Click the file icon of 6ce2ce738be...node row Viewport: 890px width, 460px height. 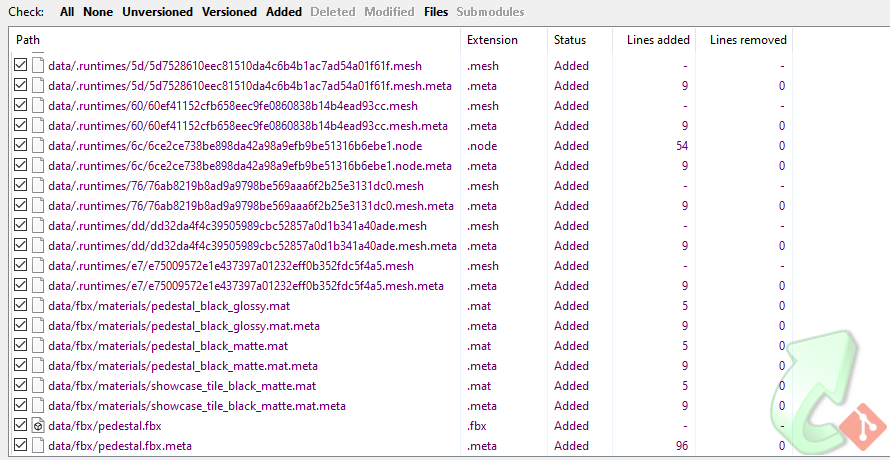point(37,145)
